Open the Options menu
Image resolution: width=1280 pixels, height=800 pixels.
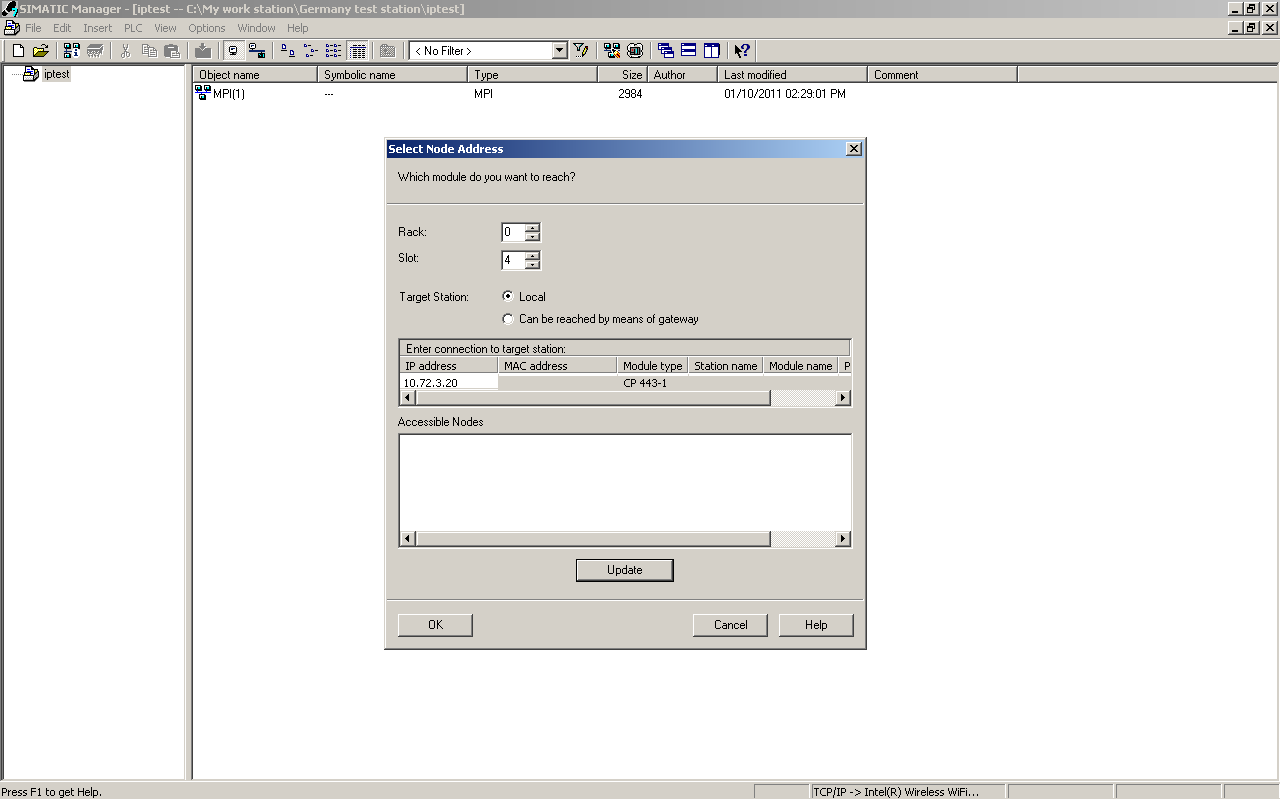pos(207,28)
